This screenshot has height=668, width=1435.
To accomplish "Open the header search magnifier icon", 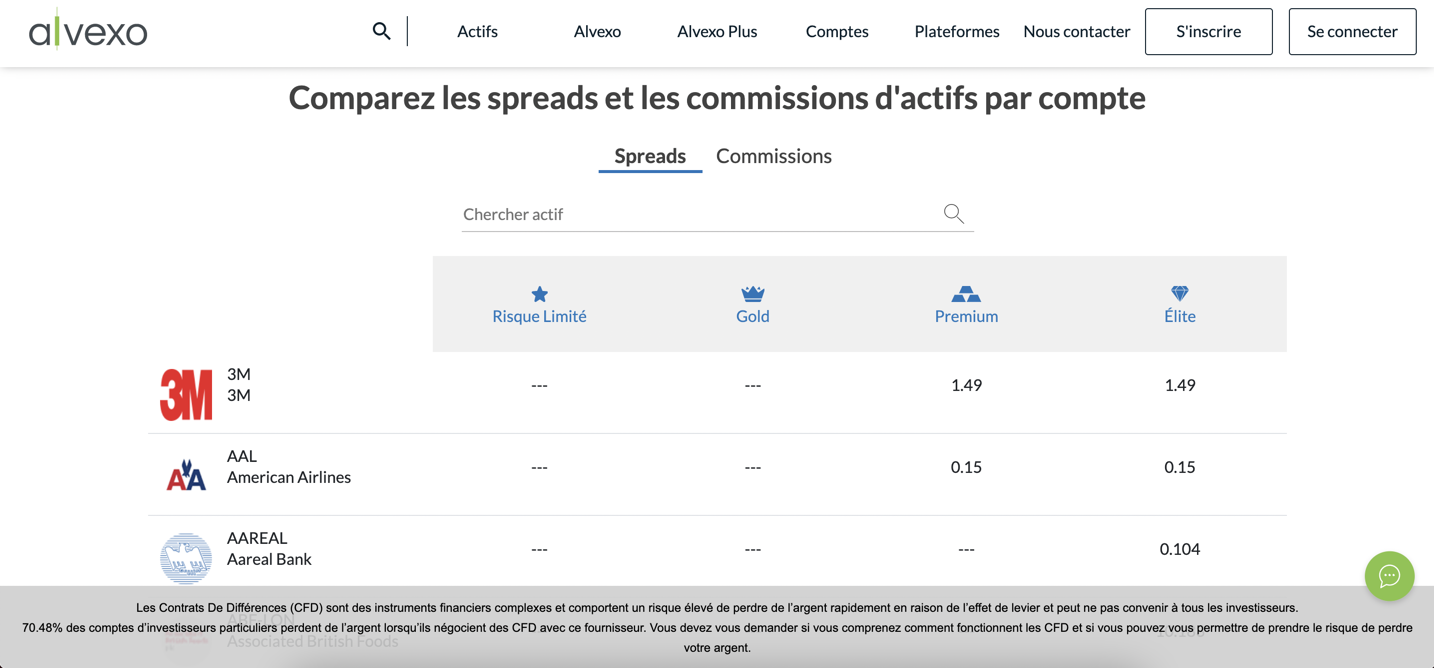I will point(381,31).
